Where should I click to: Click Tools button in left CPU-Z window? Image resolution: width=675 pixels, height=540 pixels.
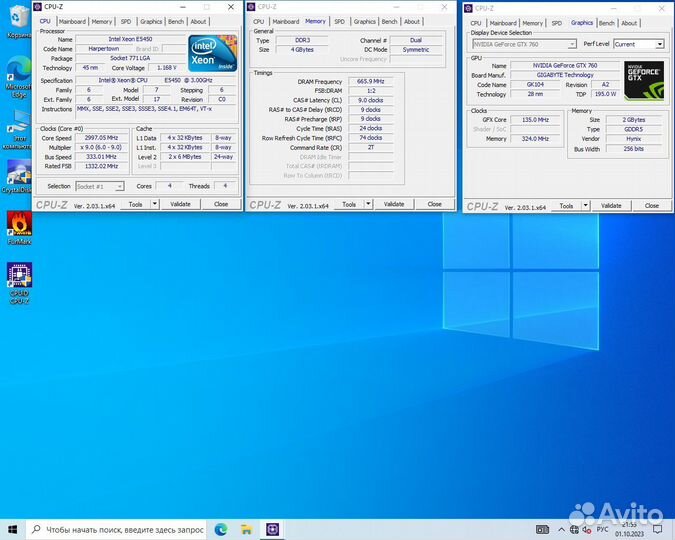(x=135, y=204)
